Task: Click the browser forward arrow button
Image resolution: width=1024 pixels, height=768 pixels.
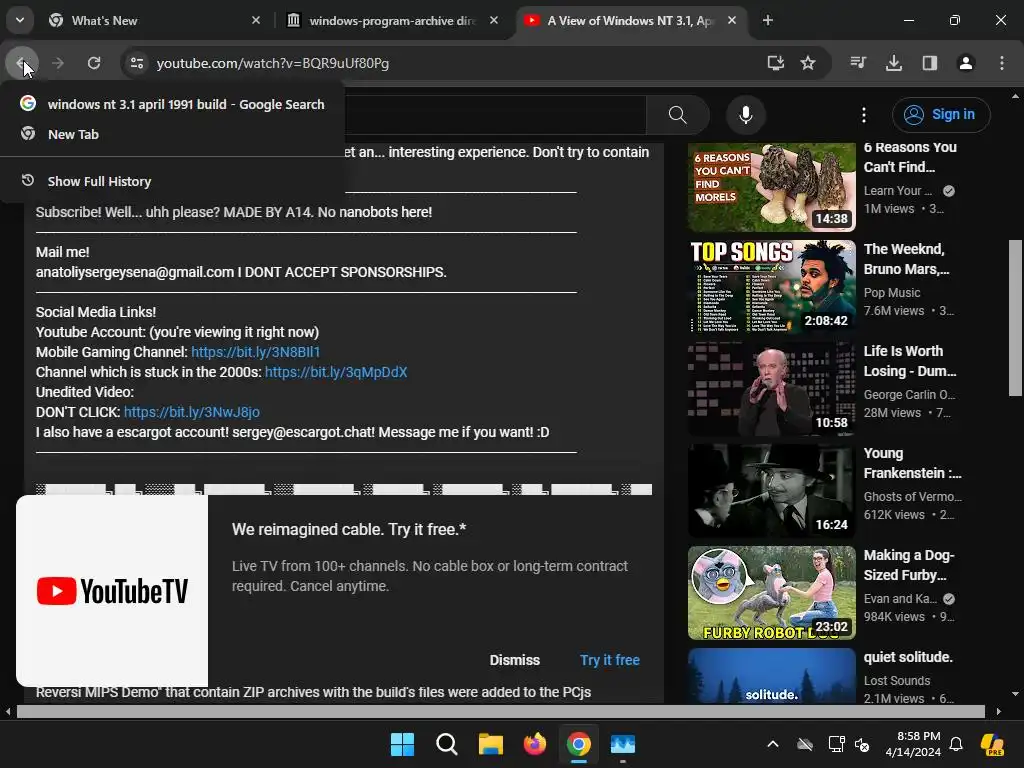Action: (x=57, y=63)
